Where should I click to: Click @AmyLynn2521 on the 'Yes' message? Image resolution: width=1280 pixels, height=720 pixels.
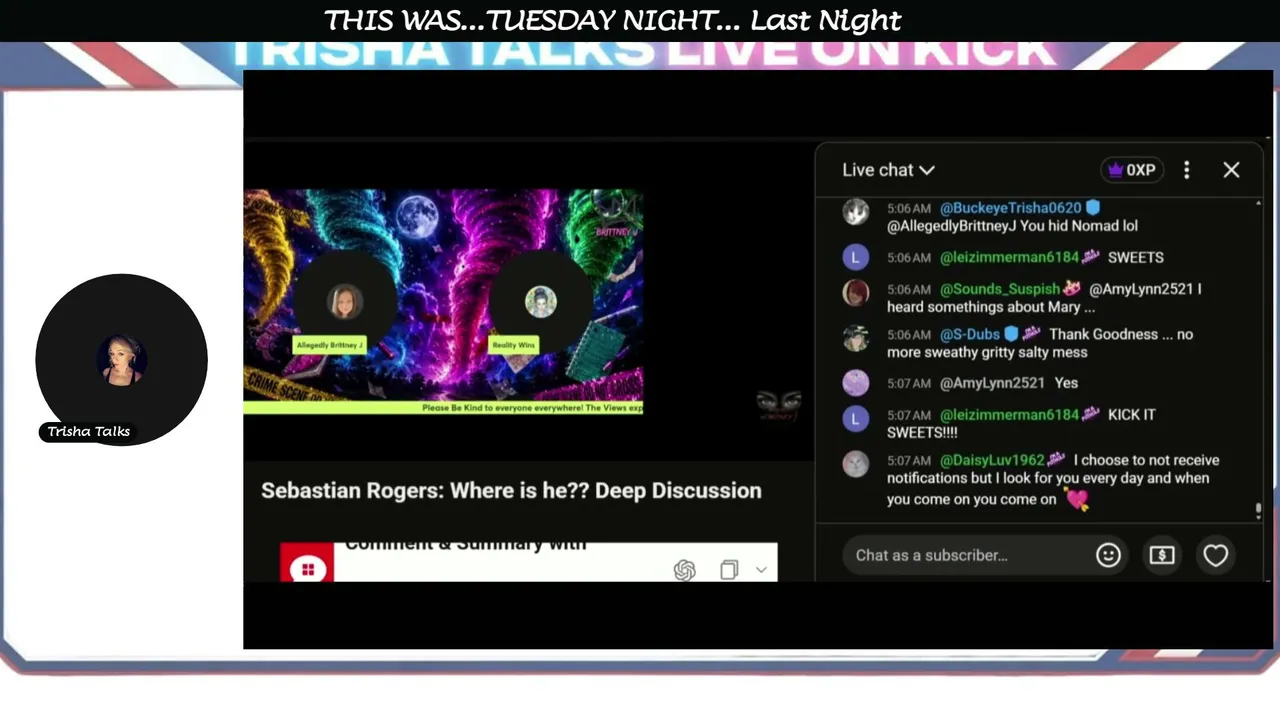(992, 383)
